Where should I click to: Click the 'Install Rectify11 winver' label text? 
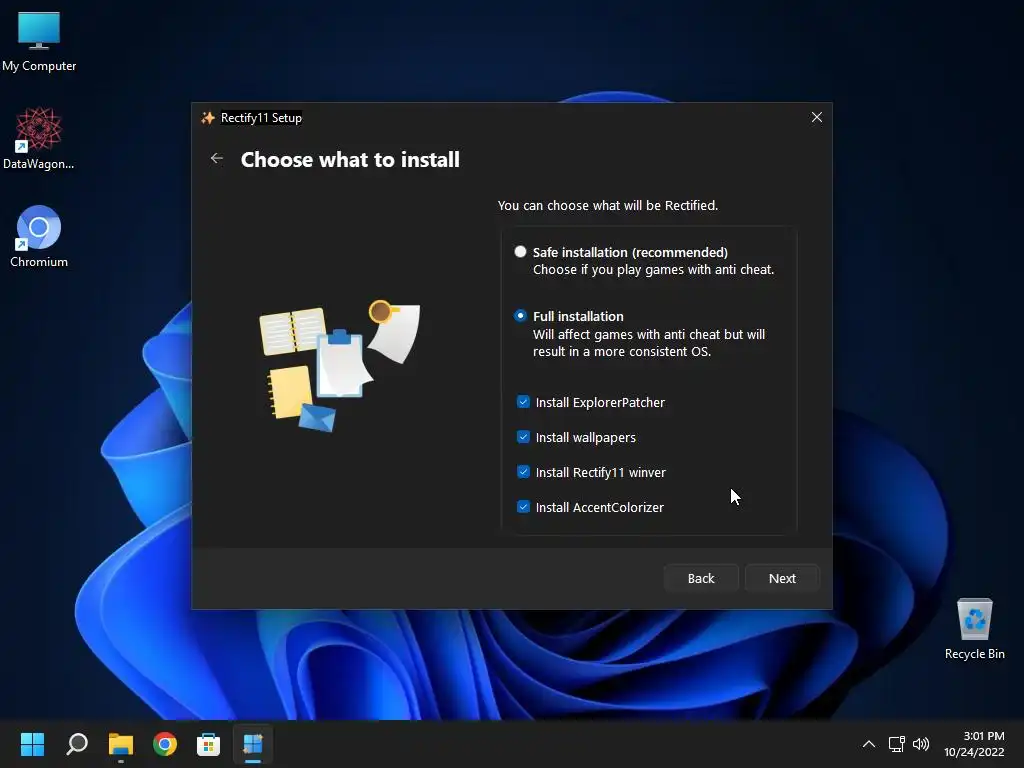pos(601,472)
